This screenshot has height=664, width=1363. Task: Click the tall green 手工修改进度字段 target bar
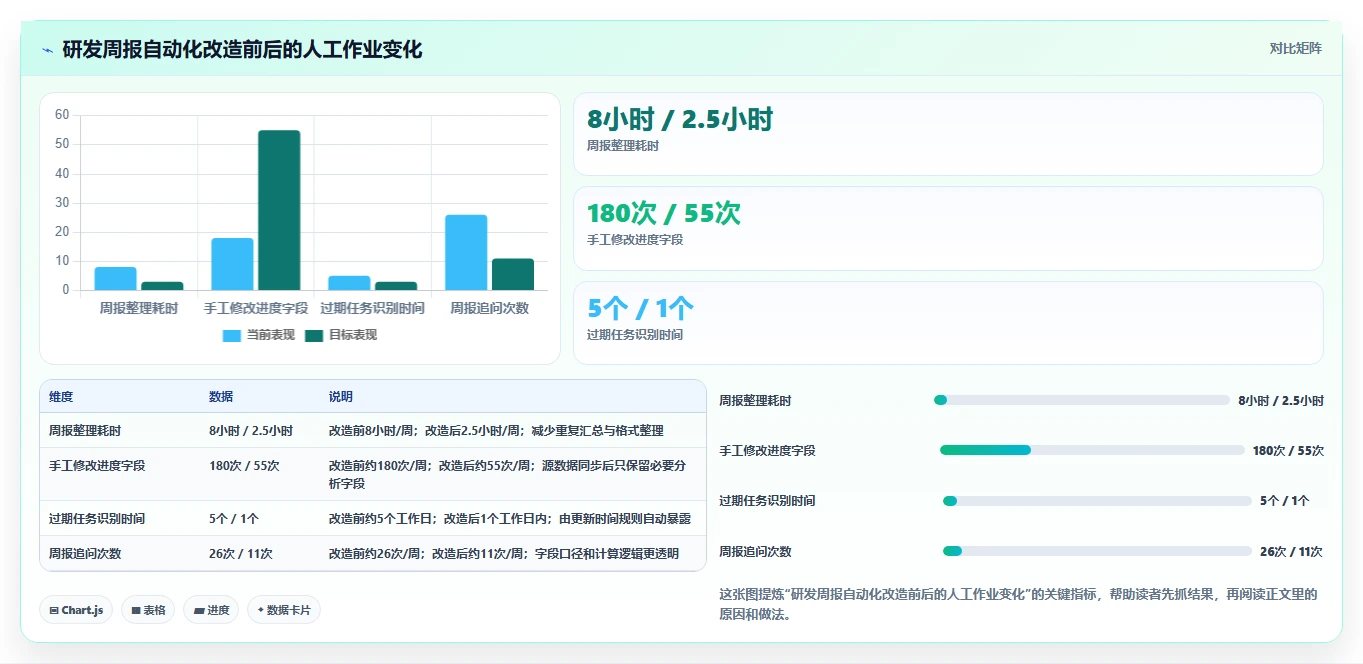tap(279, 210)
